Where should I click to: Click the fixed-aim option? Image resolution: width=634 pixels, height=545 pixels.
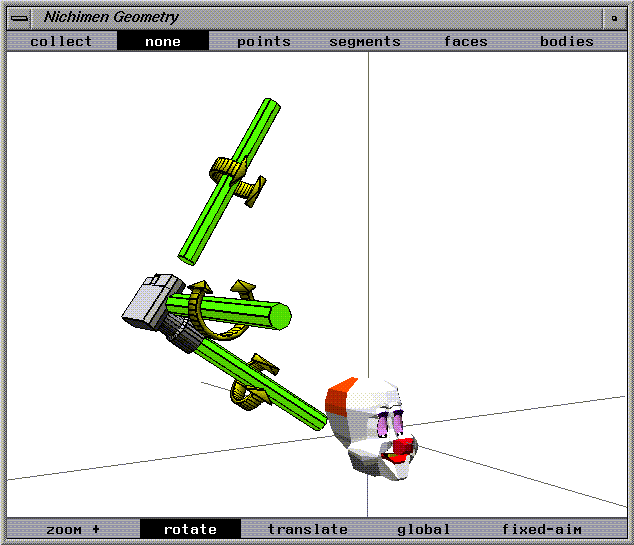tap(542, 529)
